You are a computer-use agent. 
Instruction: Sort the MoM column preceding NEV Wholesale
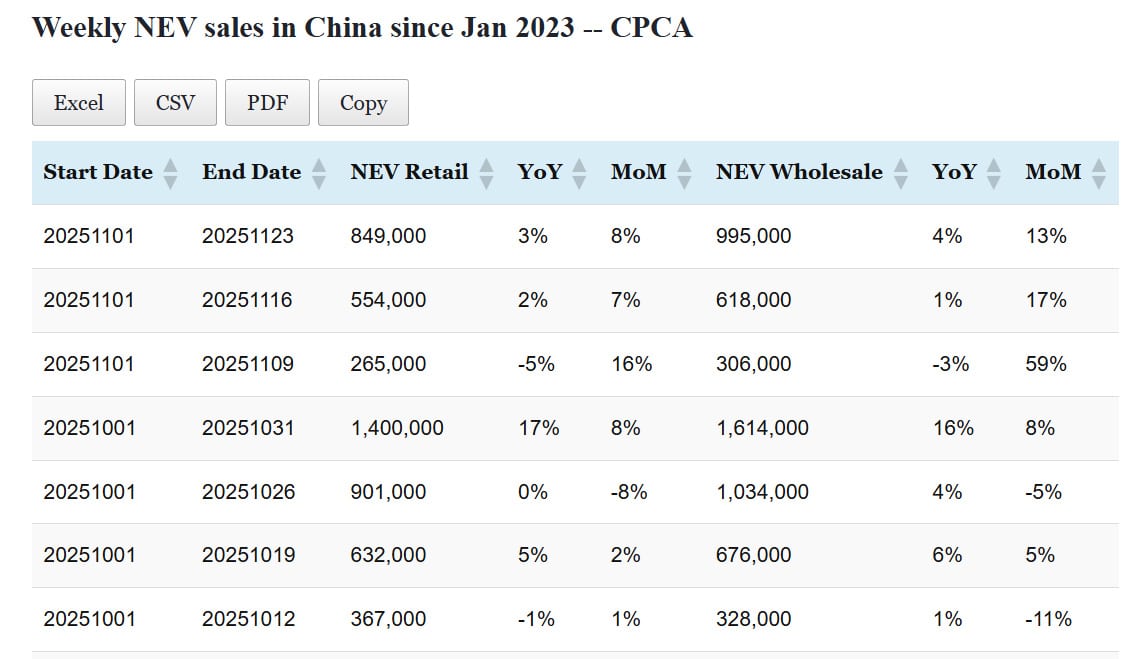(685, 173)
